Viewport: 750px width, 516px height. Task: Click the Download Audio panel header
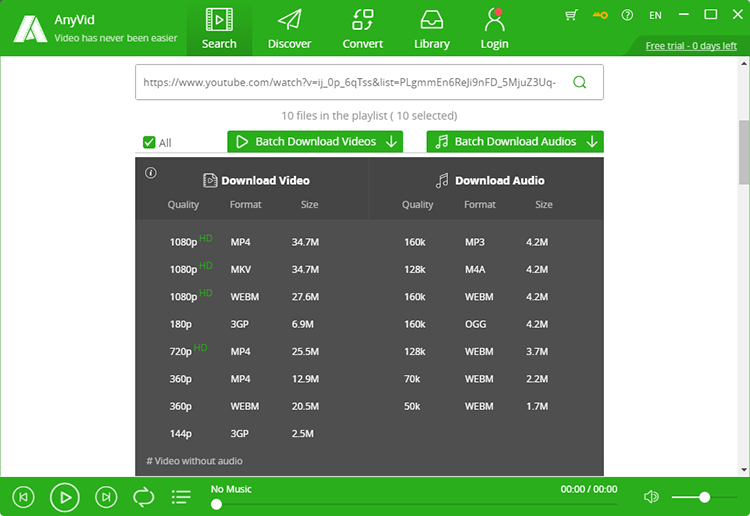490,180
